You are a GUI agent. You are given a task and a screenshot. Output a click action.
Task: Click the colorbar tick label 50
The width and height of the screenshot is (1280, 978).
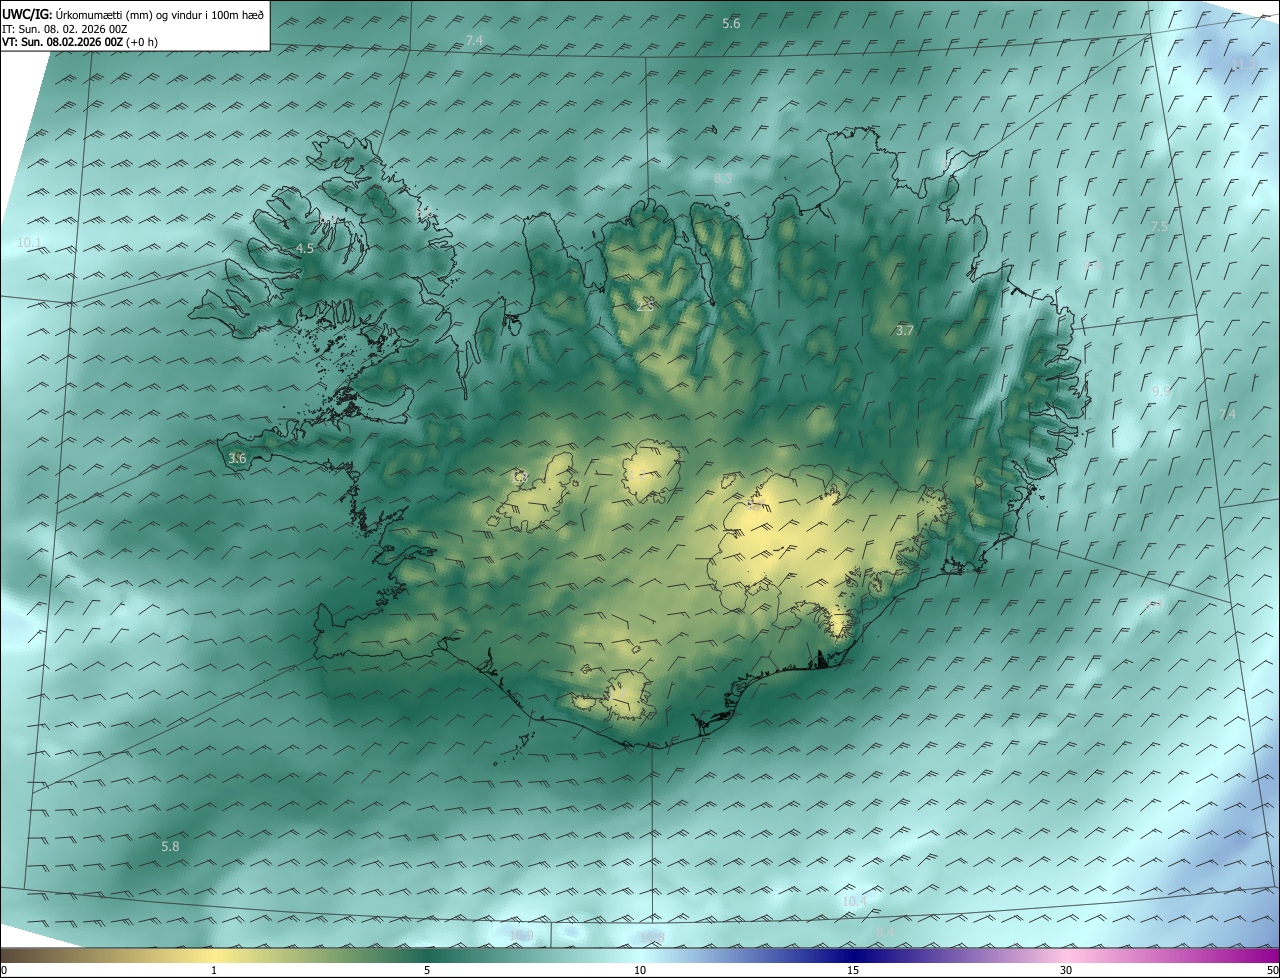(x=1272, y=971)
